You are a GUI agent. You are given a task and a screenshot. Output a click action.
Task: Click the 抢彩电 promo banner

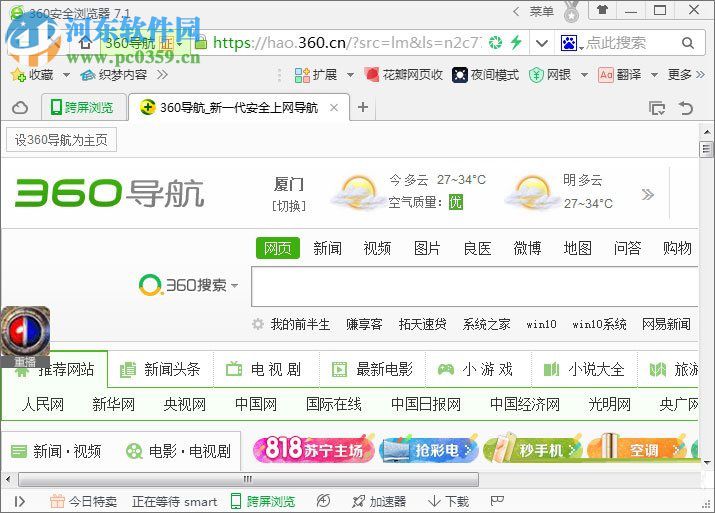(x=429, y=450)
